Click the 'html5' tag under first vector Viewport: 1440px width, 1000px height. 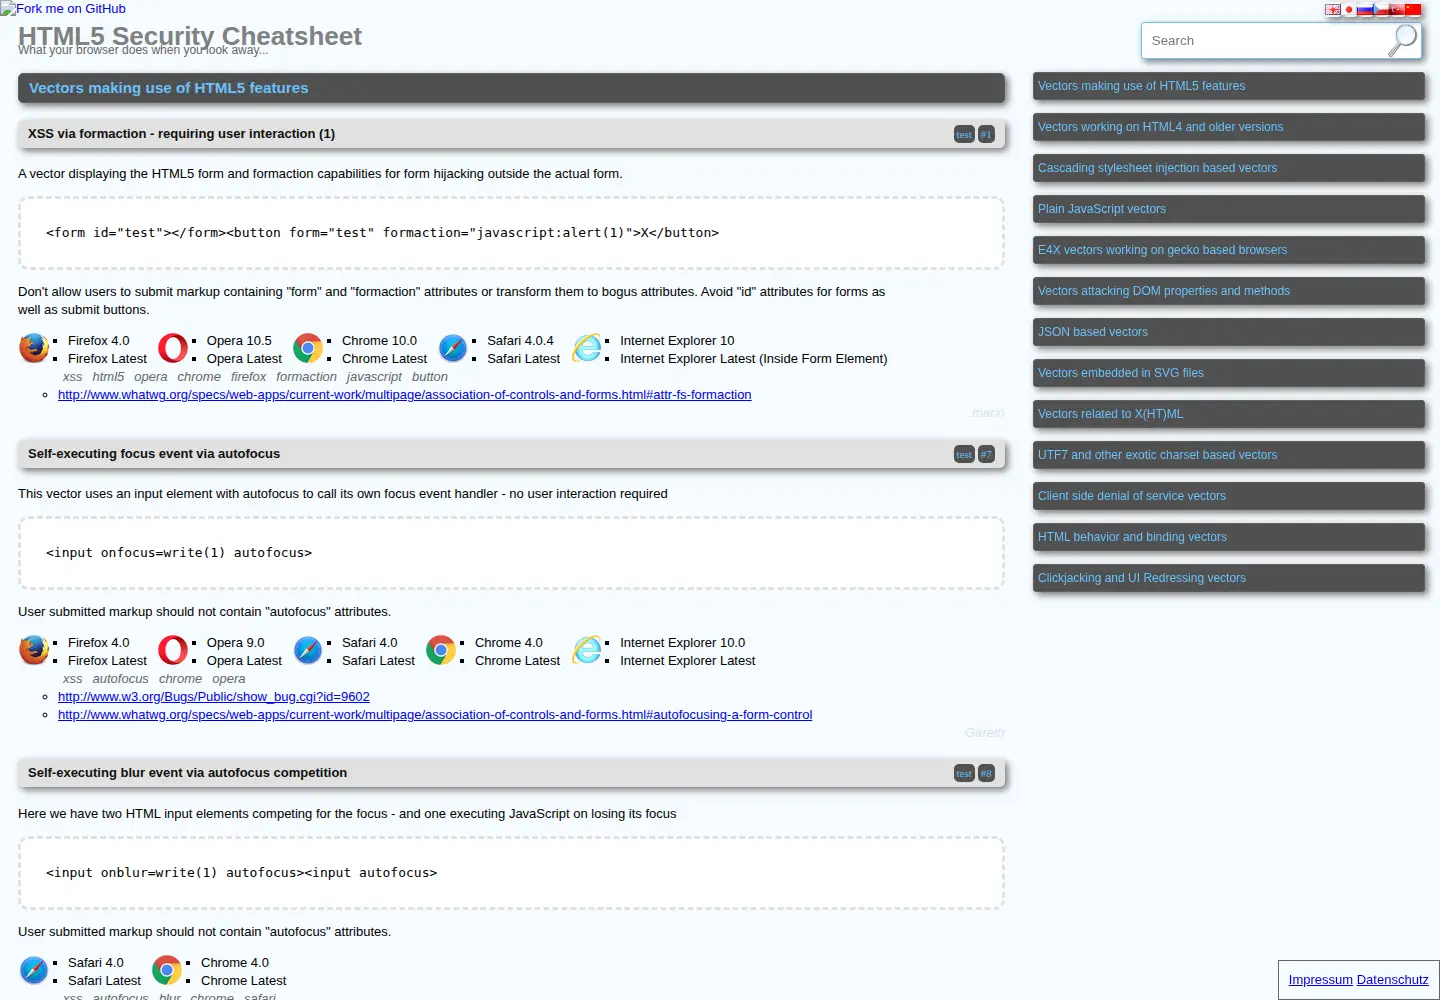108,377
